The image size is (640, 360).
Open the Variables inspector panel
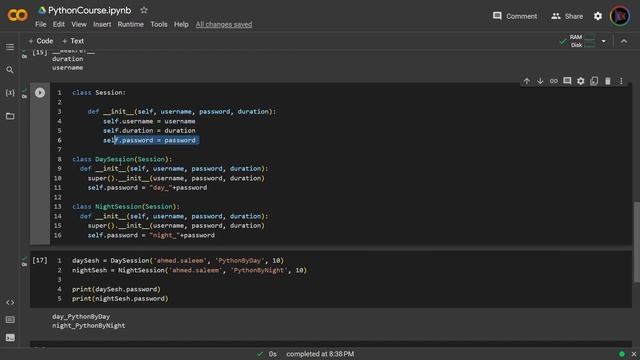pyautogui.click(x=10, y=93)
